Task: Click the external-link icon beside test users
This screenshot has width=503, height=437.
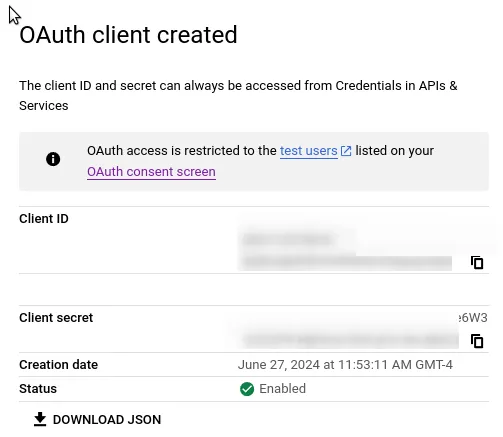Action: click(x=346, y=151)
